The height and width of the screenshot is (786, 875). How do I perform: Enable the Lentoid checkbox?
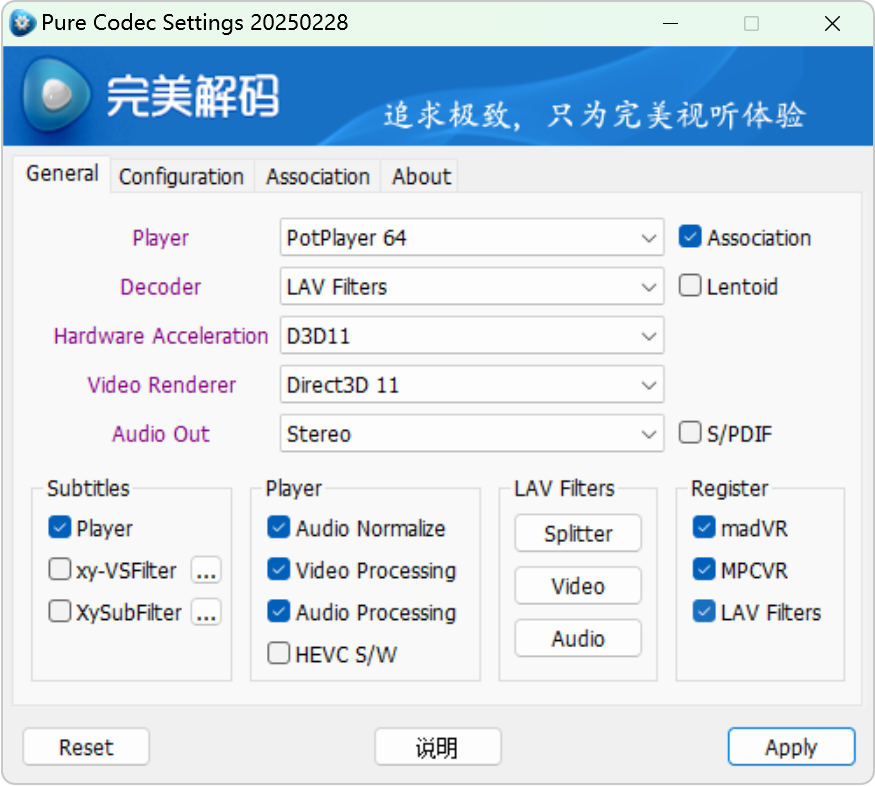tap(690, 287)
